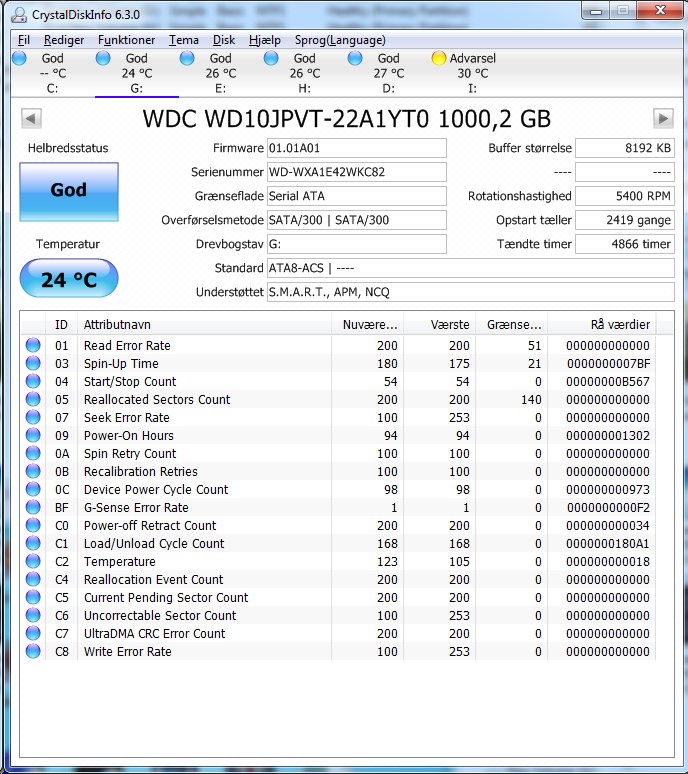Click status circle for Read Error Rate
This screenshot has height=774, width=688.
(33, 345)
